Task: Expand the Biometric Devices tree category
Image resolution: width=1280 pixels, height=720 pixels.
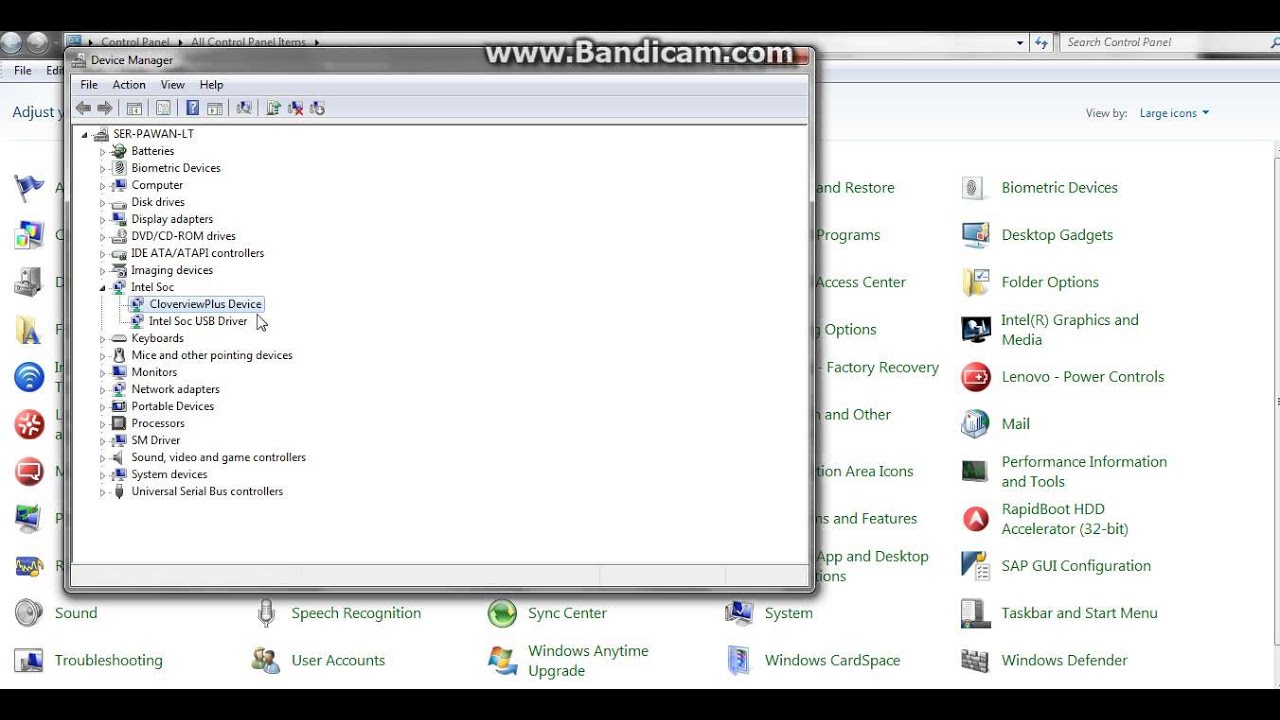Action: [x=102, y=168]
